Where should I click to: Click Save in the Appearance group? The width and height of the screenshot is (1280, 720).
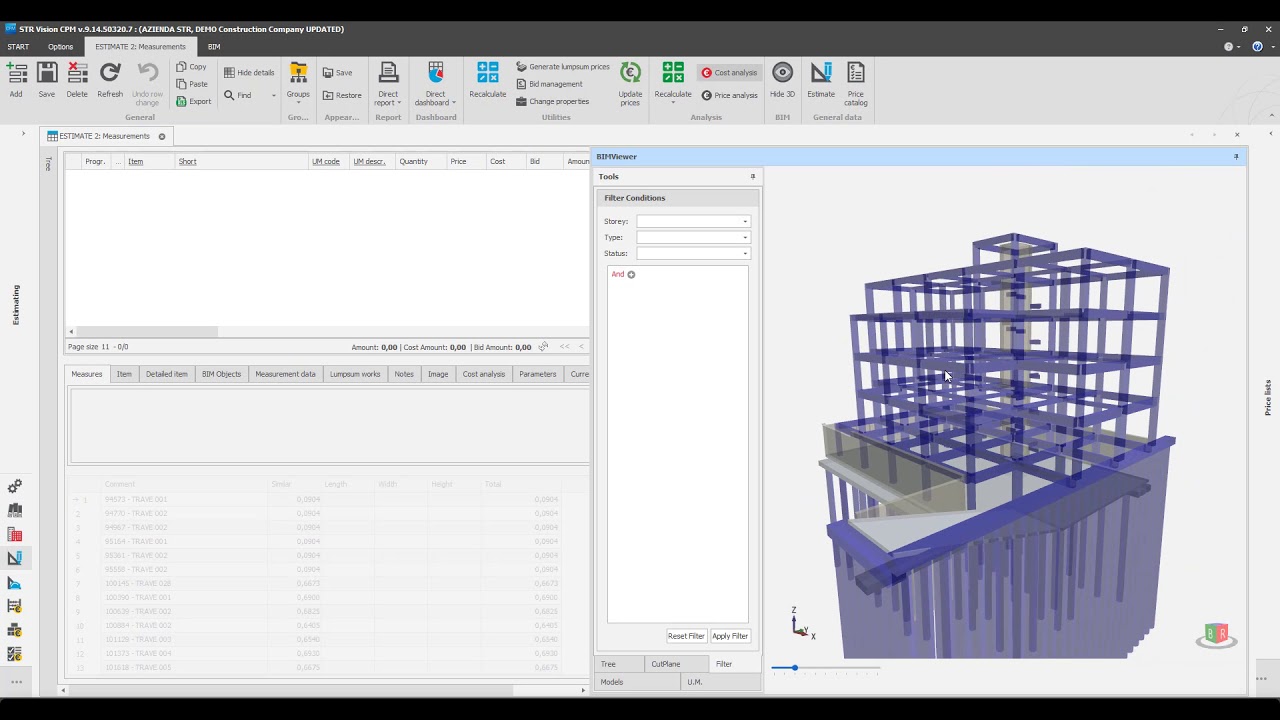pos(337,73)
